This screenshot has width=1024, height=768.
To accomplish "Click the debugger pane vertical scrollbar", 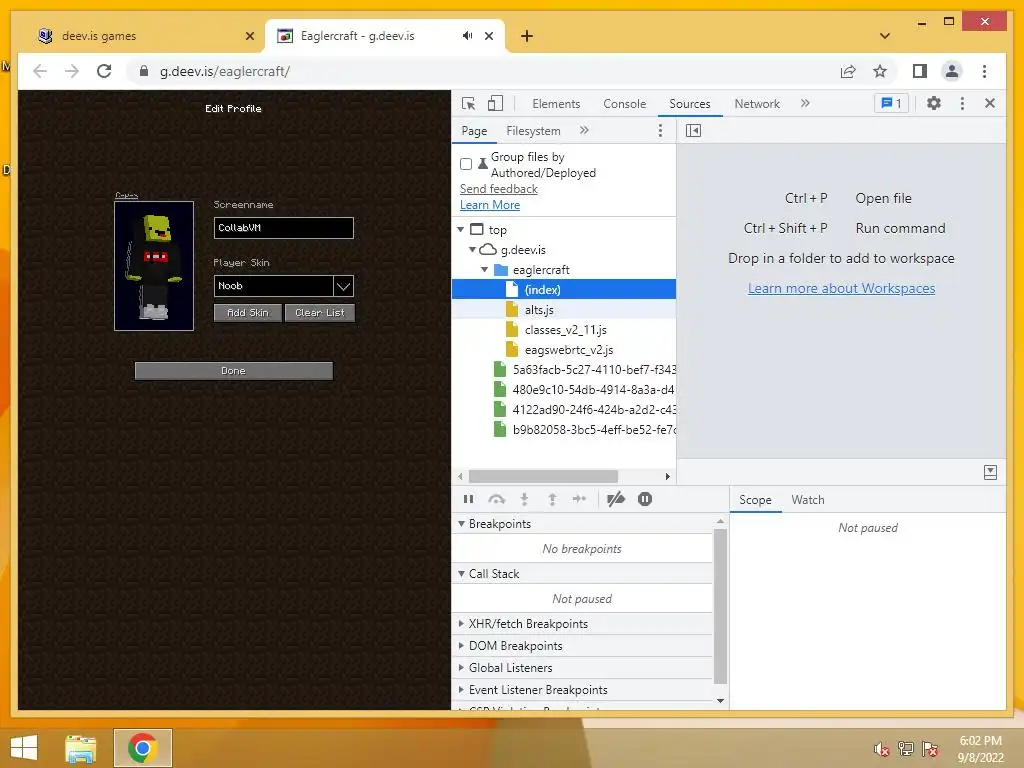I will [x=720, y=606].
